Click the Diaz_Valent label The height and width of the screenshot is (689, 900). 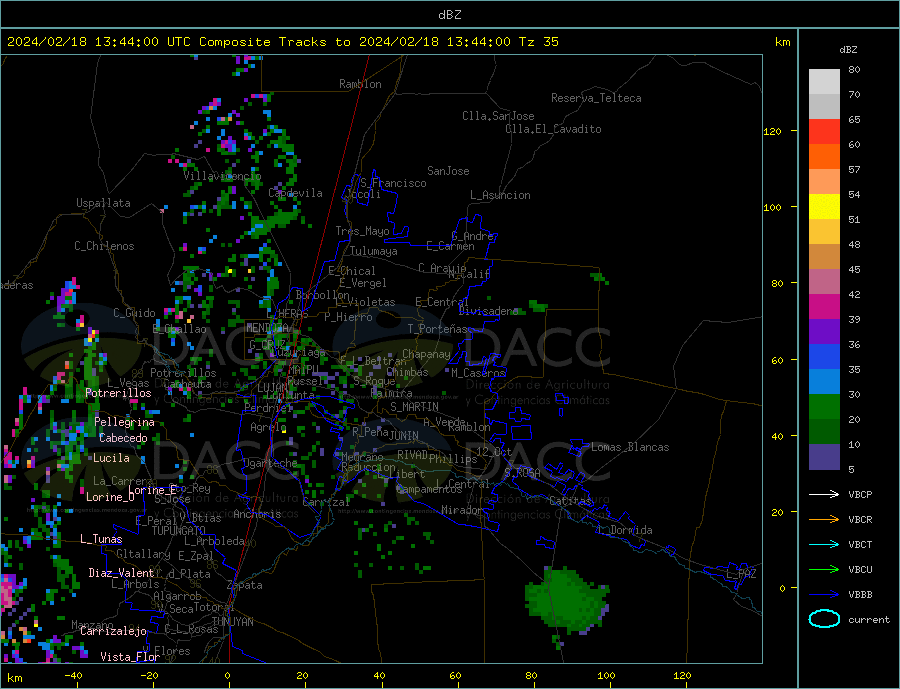click(x=121, y=573)
